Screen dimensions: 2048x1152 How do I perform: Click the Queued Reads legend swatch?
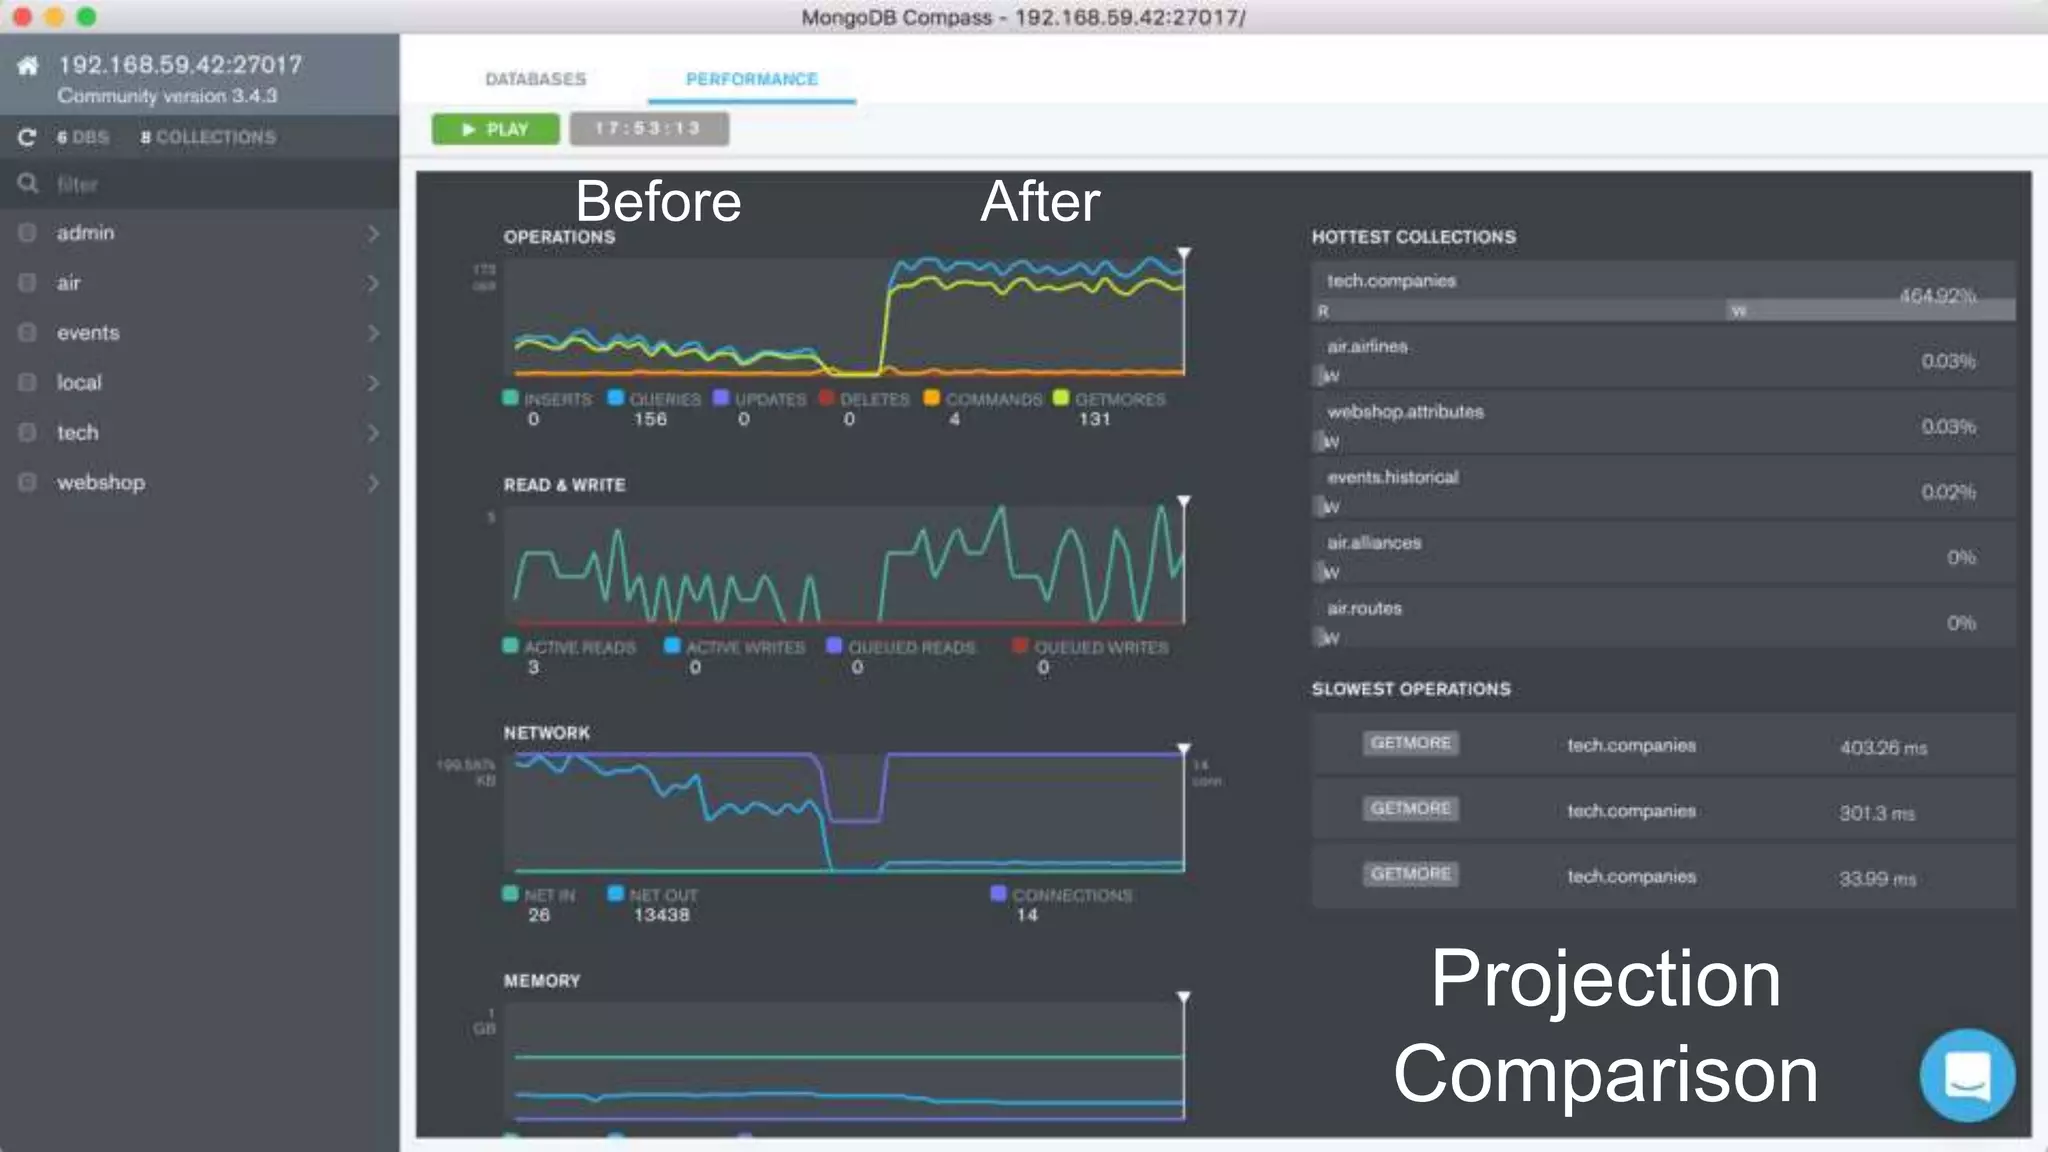click(x=834, y=646)
